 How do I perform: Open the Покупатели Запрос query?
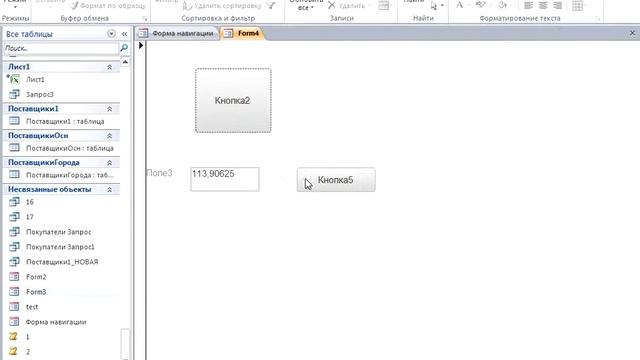coord(58,232)
